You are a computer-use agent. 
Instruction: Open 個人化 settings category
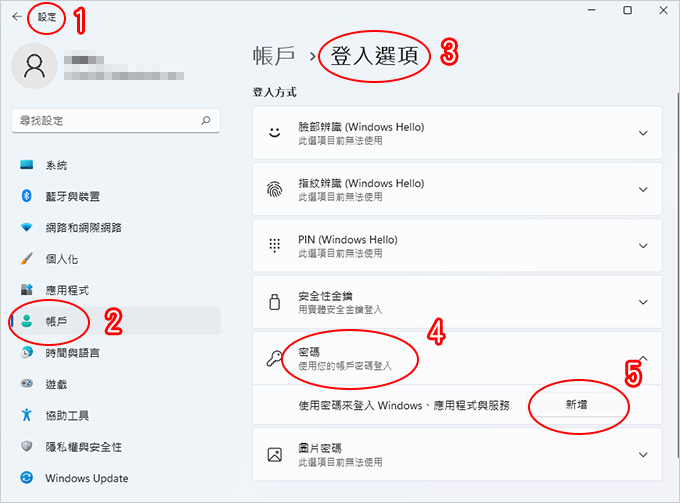click(x=116, y=258)
